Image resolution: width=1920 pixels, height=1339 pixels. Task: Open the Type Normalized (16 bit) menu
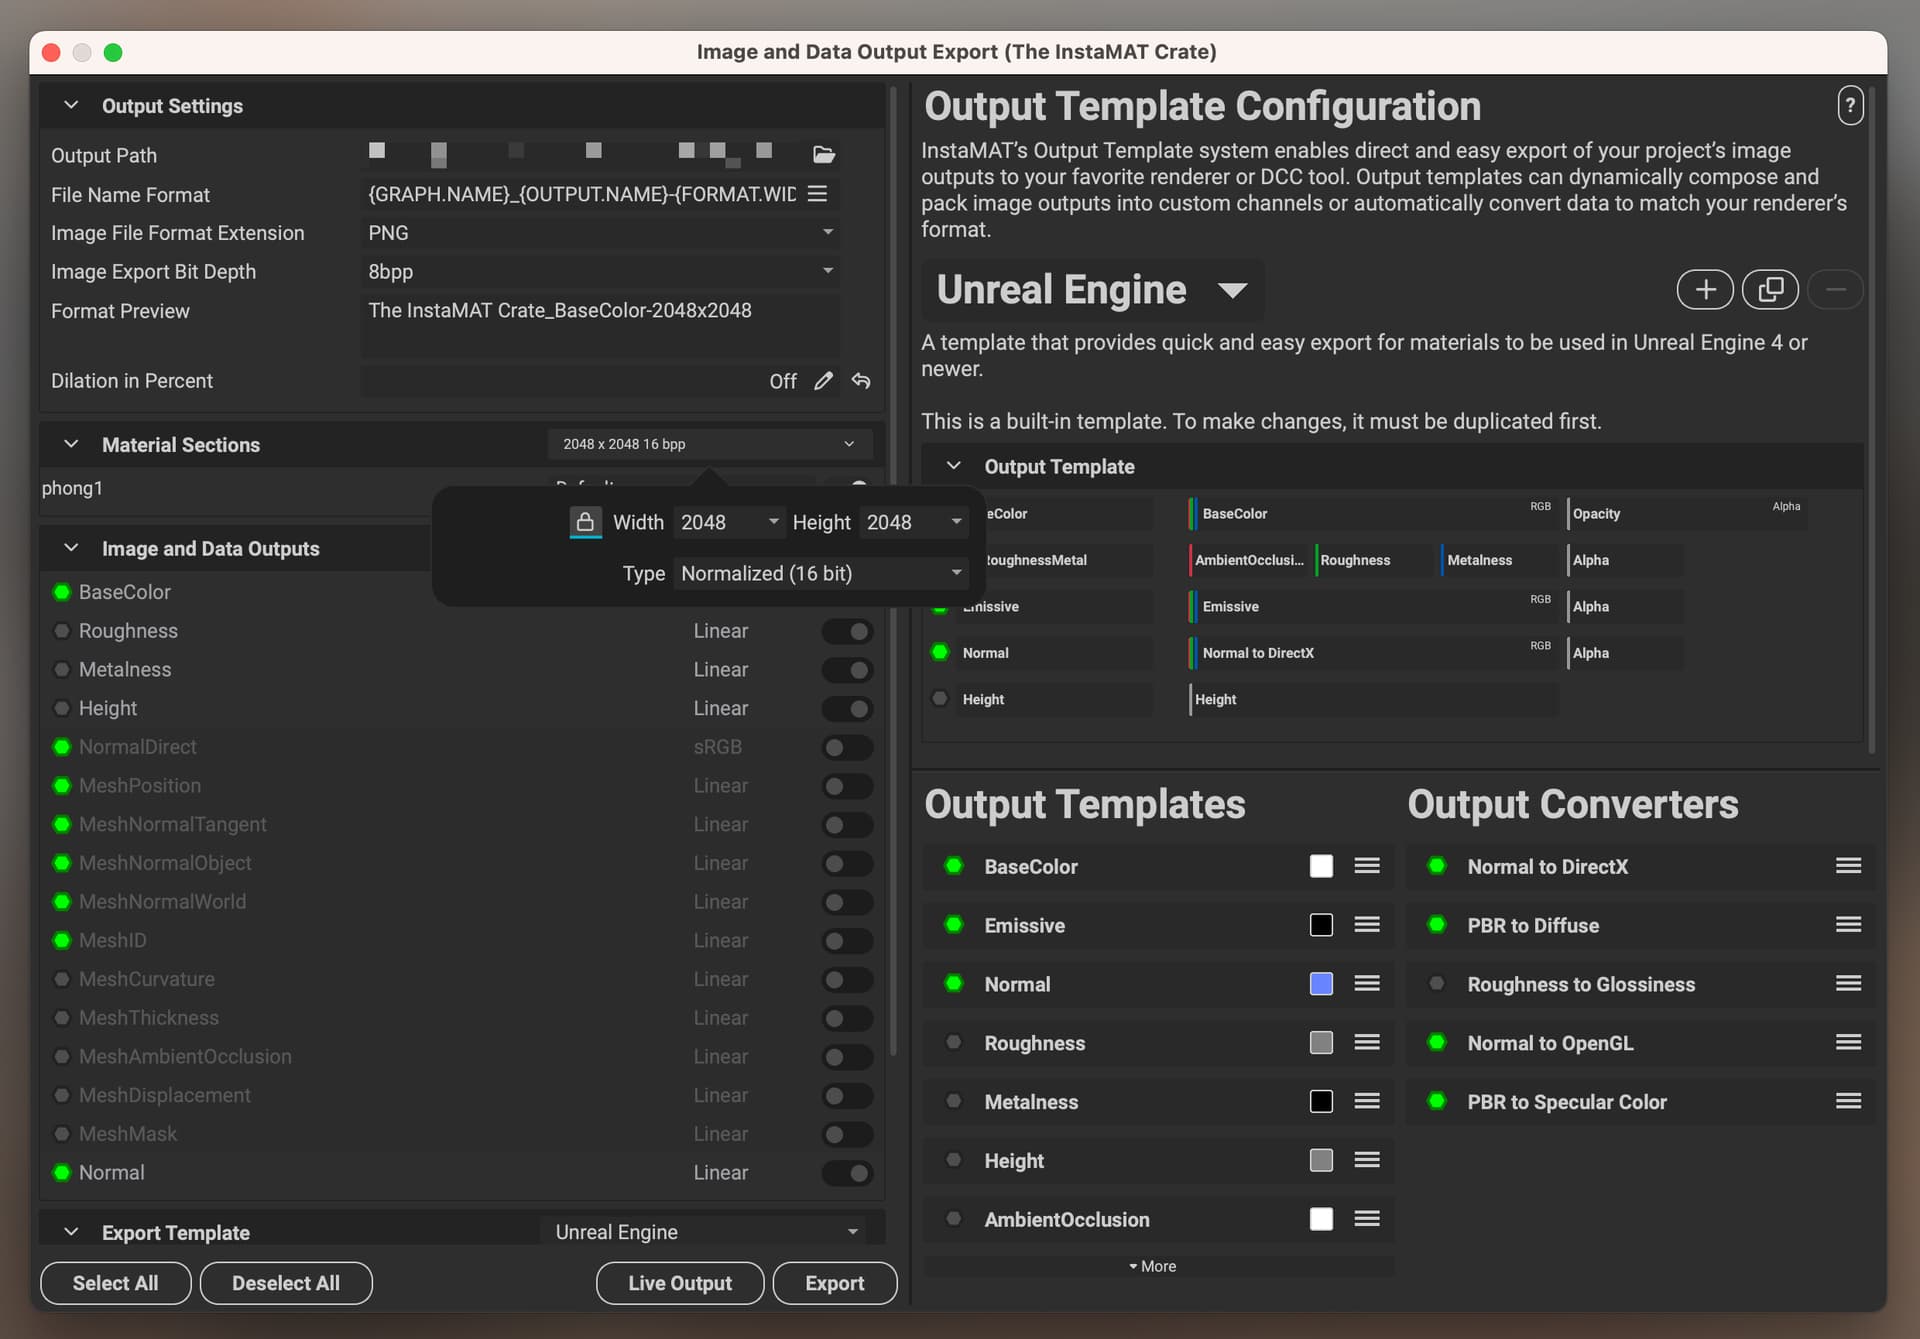[820, 574]
